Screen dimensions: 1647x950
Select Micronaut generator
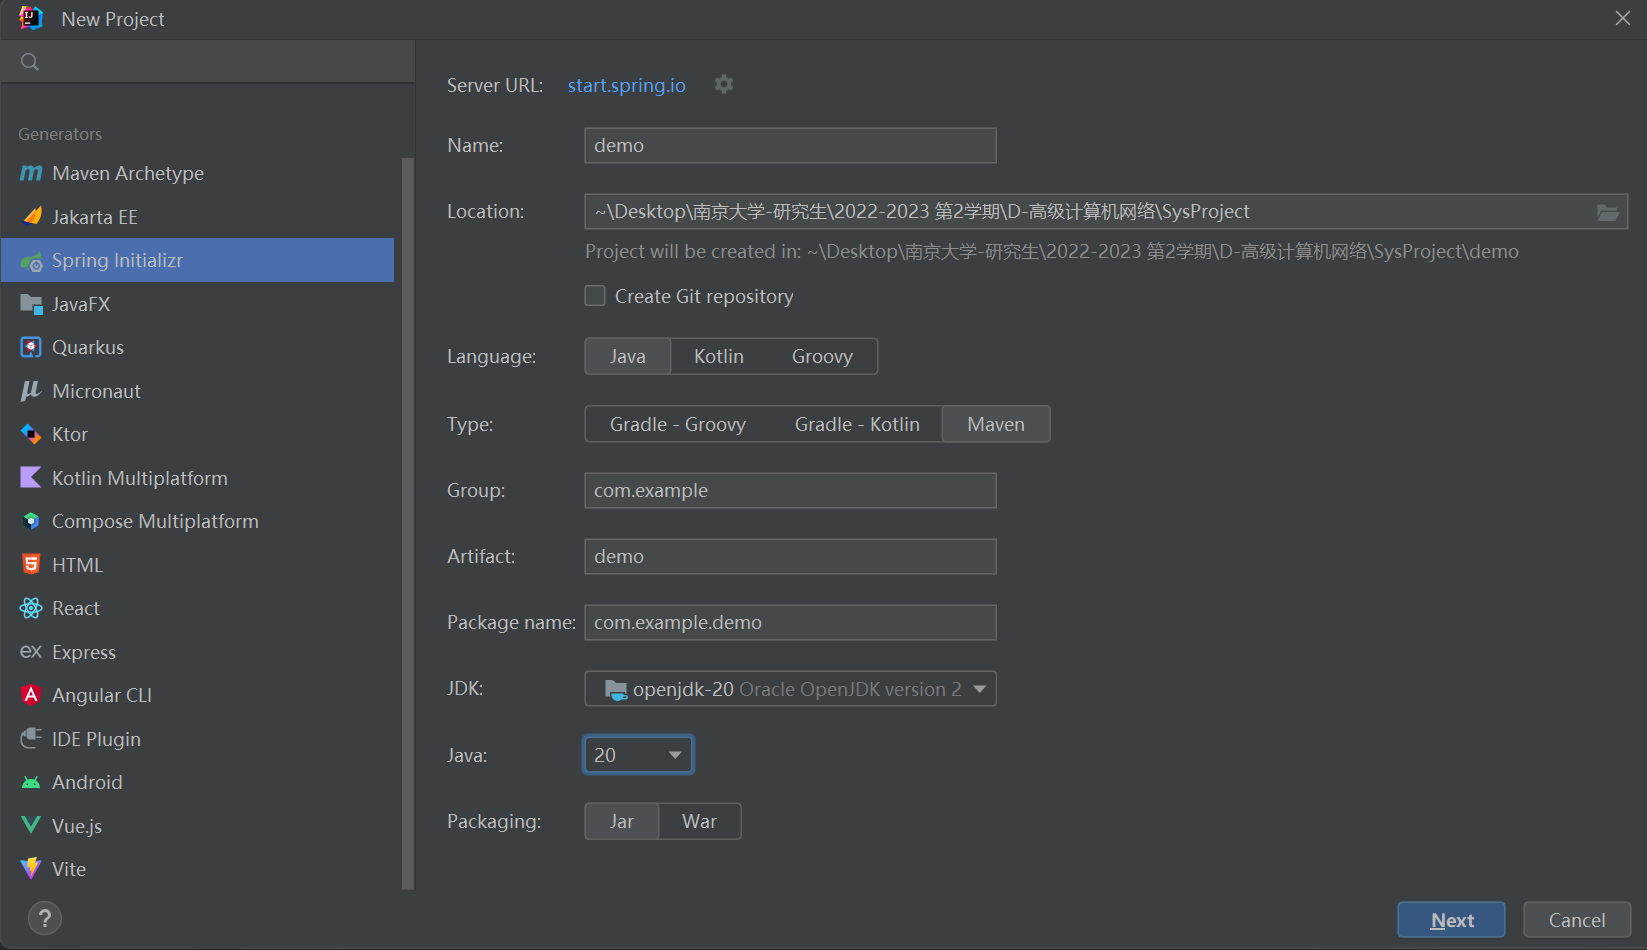(198, 391)
